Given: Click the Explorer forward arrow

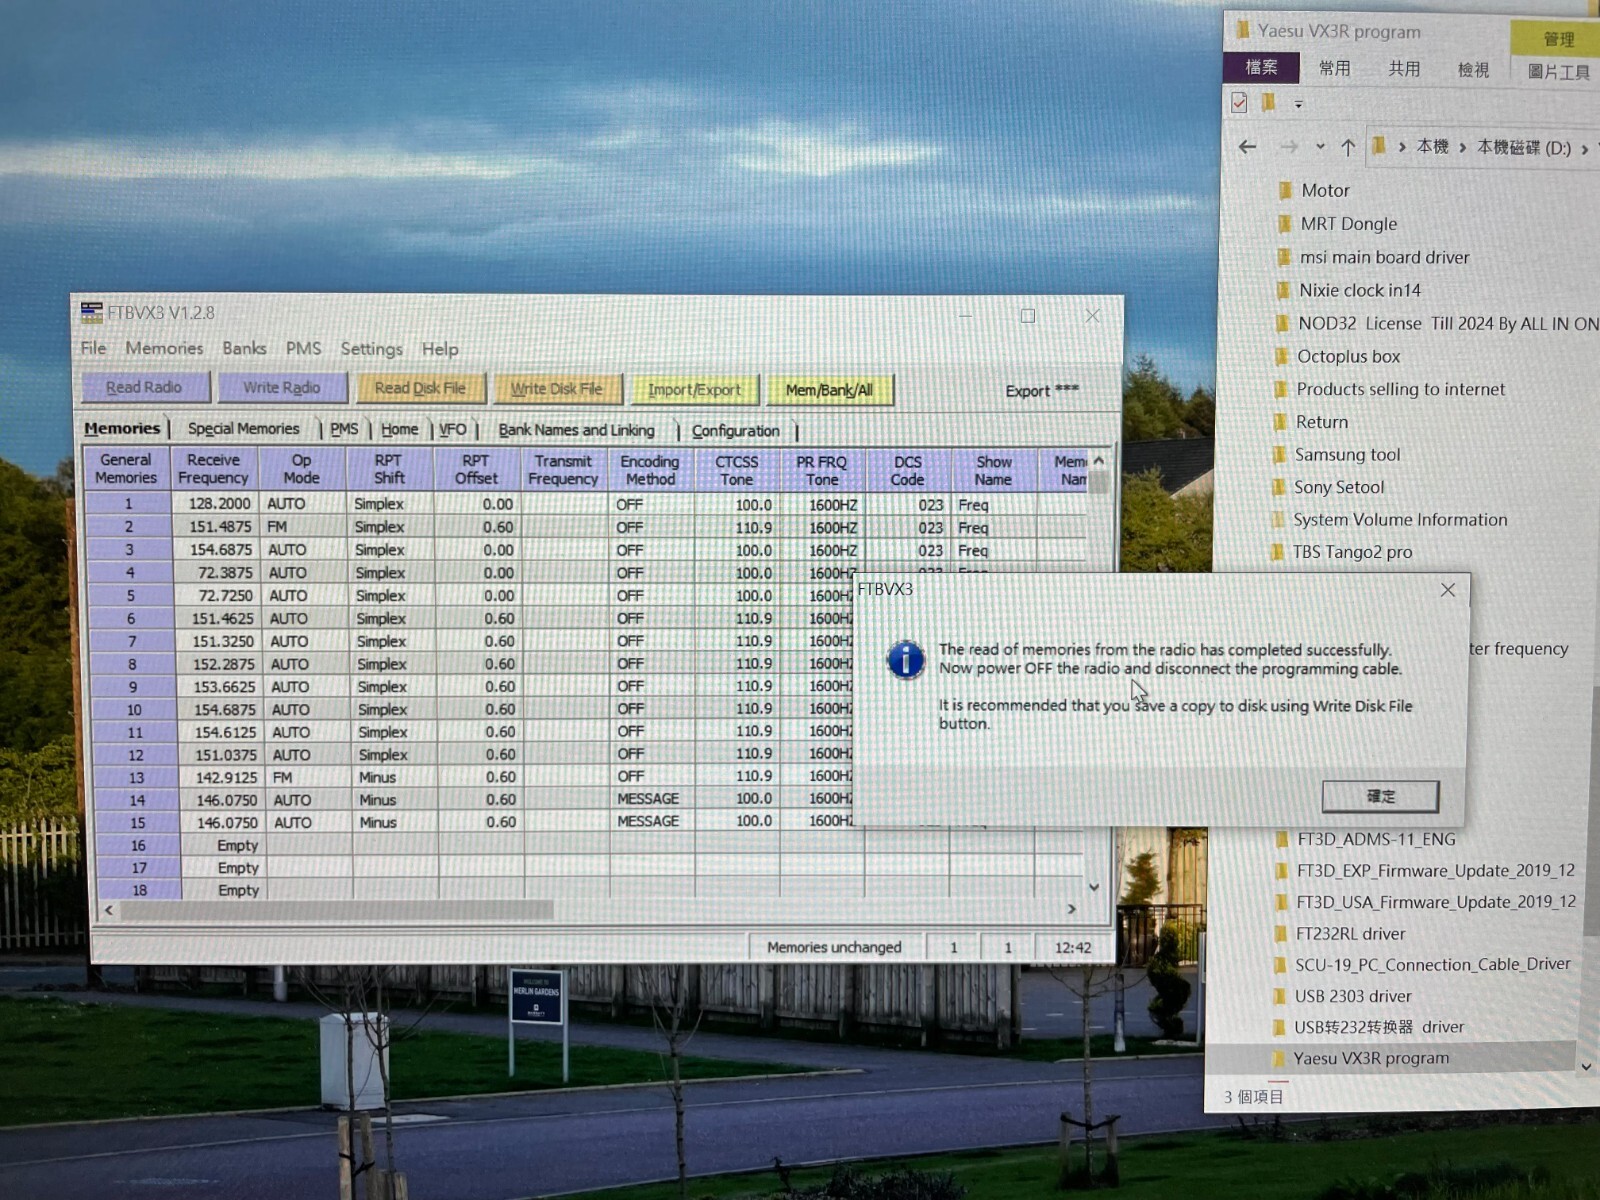Looking at the screenshot, I should tap(1289, 147).
